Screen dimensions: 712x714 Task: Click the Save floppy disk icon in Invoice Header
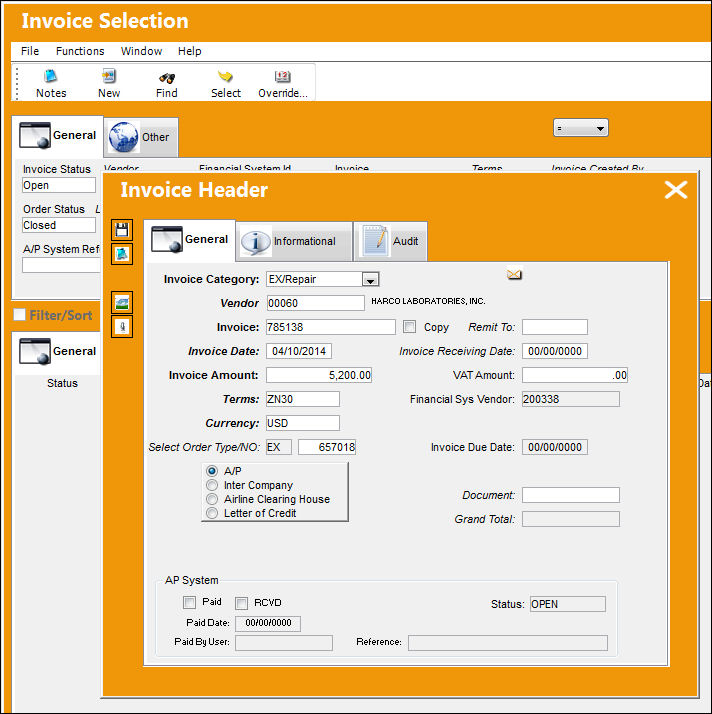point(122,230)
